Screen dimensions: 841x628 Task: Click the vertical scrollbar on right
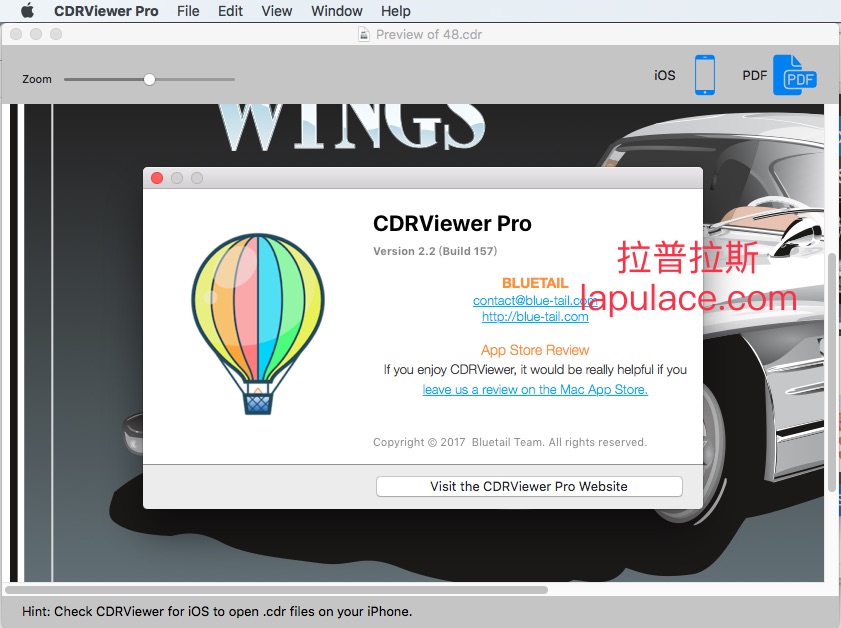[x=833, y=370]
